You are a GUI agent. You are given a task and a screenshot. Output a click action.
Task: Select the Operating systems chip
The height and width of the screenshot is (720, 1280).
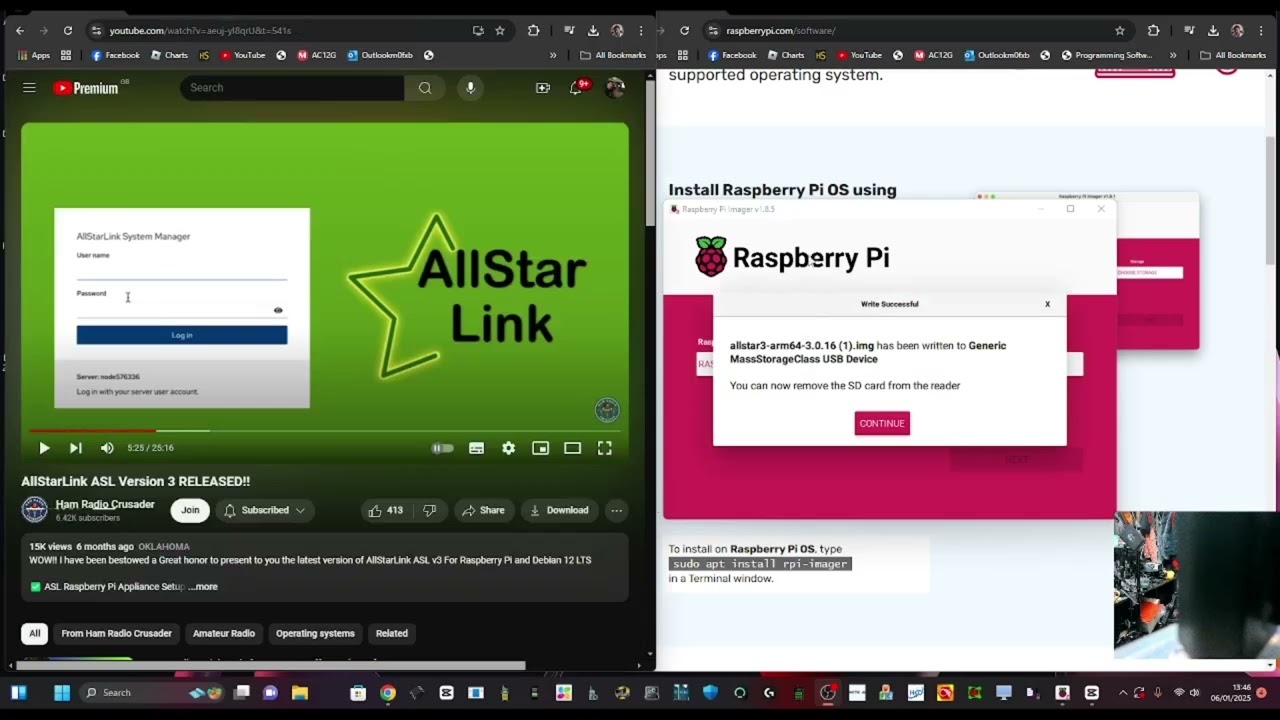coord(315,633)
